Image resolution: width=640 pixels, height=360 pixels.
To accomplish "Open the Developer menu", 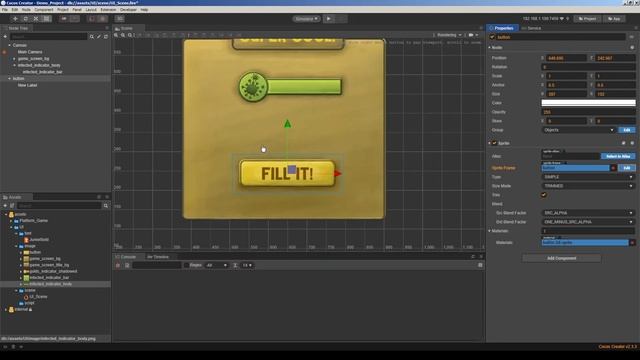I will pyautogui.click(x=128, y=9).
